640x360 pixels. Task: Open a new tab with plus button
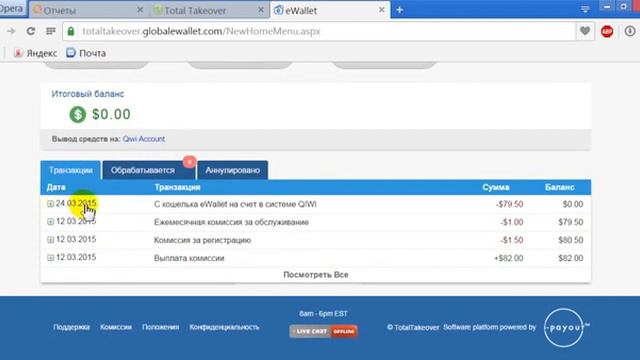(400, 10)
